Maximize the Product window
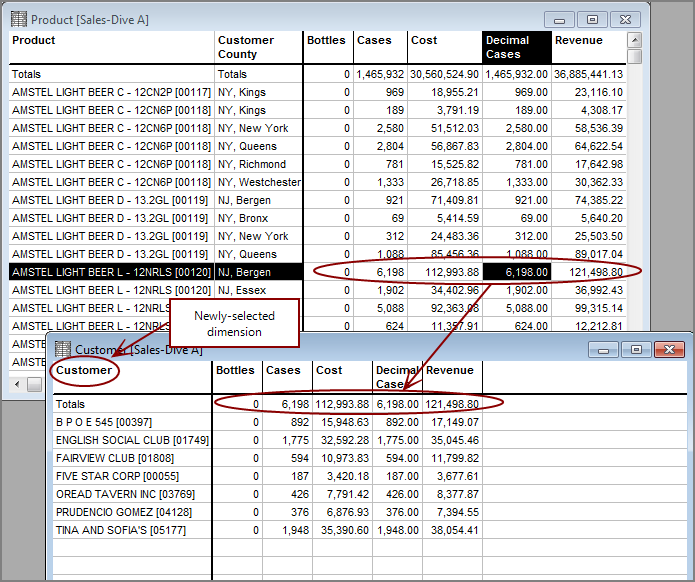 coord(592,20)
